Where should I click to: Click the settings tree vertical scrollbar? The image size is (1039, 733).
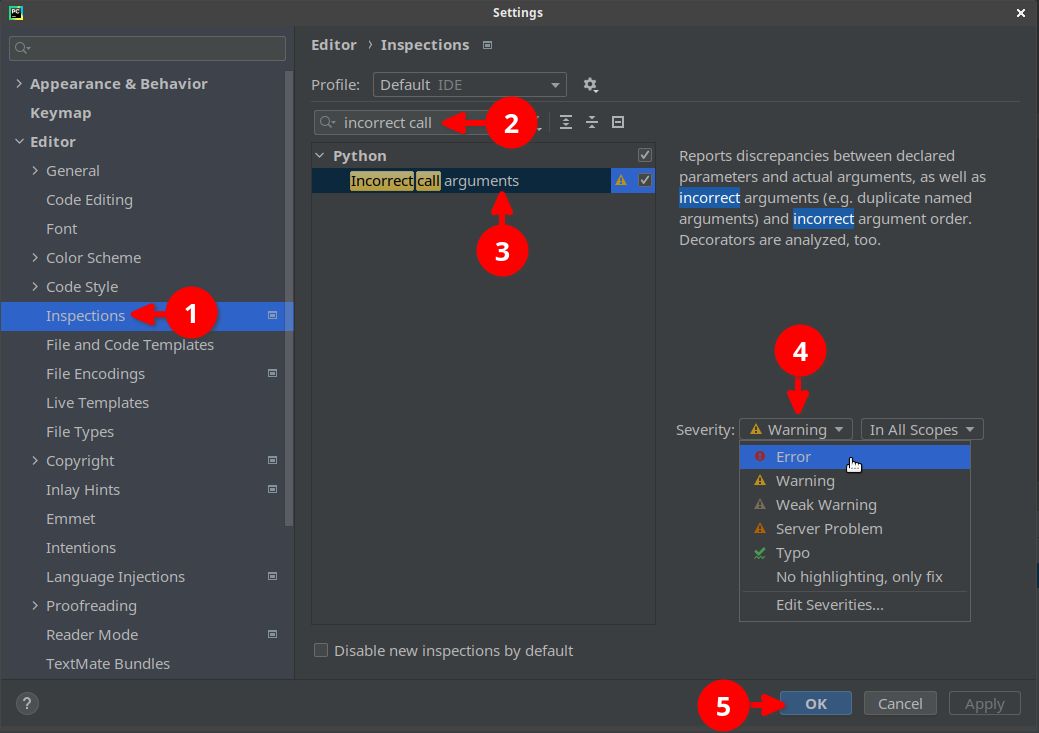(289, 298)
